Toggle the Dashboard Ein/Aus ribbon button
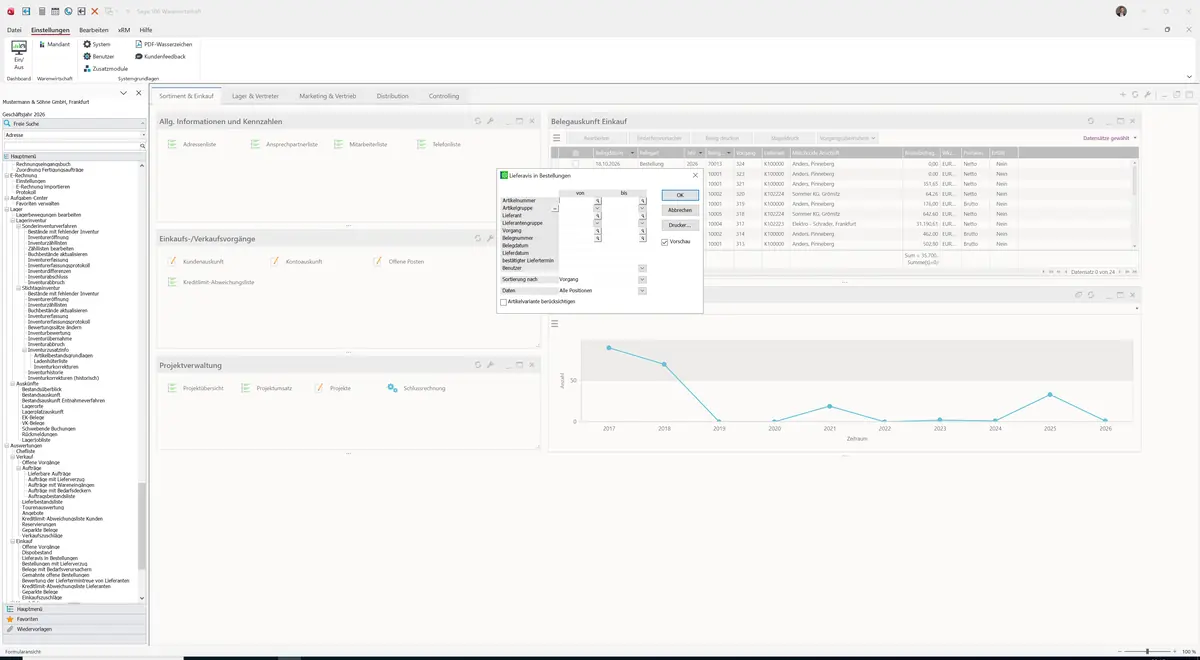The height and width of the screenshot is (660, 1200). [x=18, y=56]
